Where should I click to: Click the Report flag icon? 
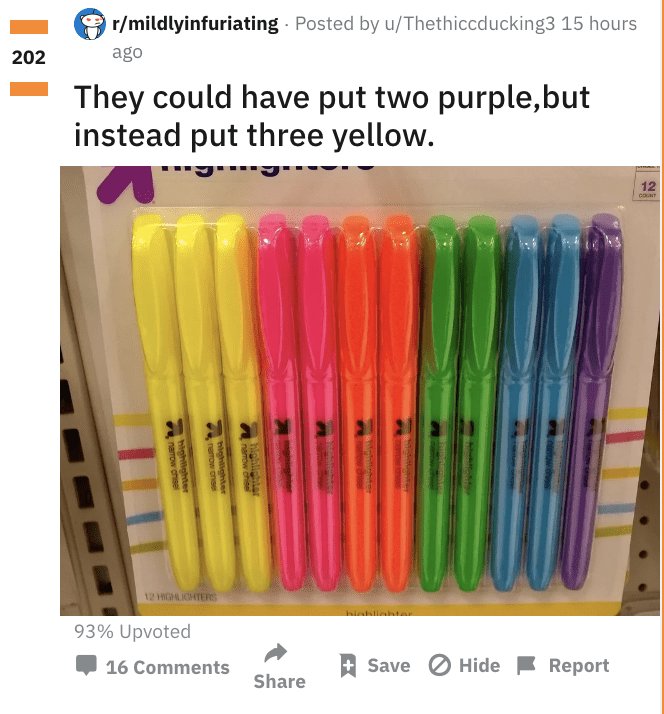point(526,666)
